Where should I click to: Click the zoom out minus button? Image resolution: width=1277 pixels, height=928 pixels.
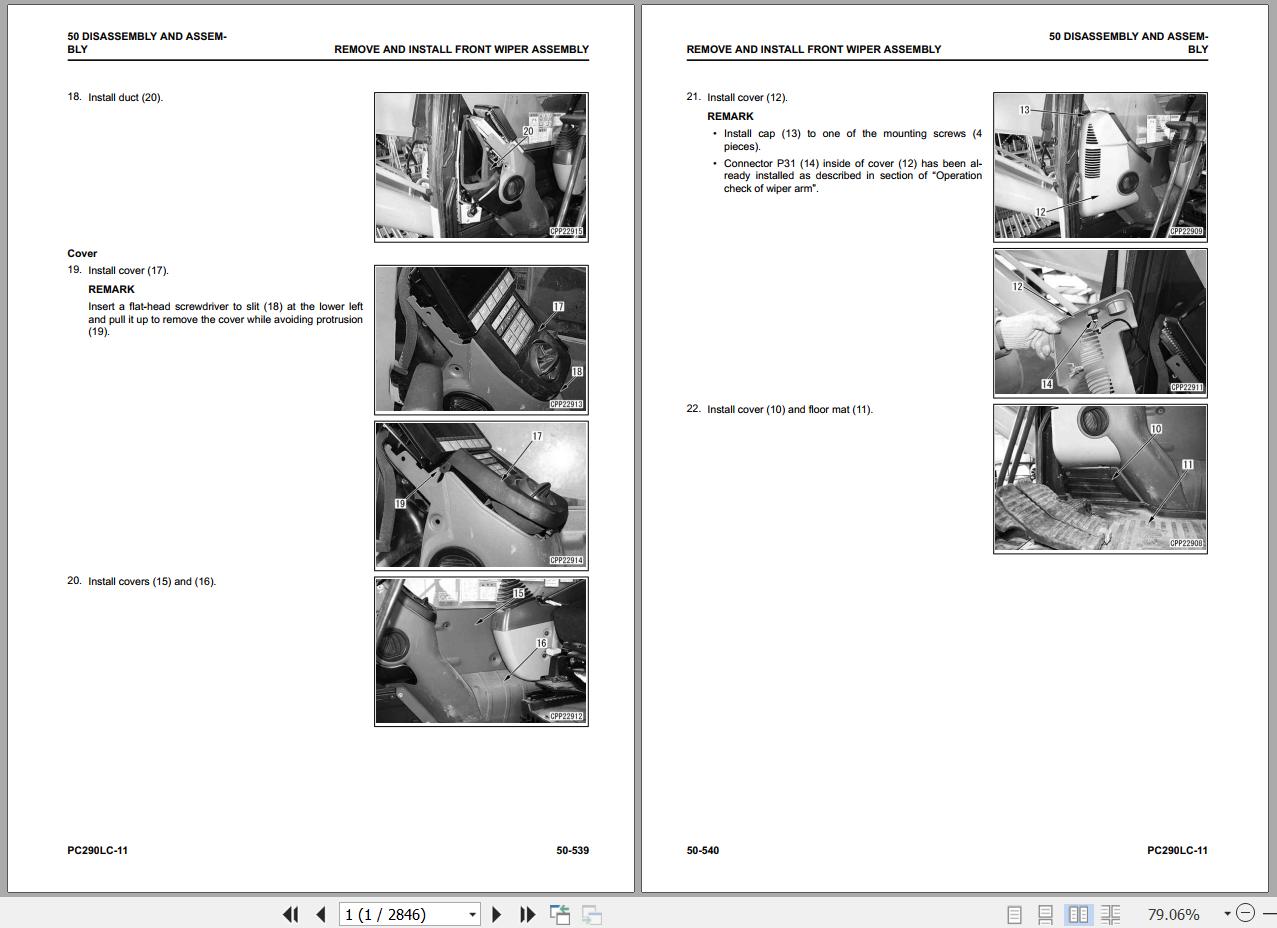coord(1245,913)
